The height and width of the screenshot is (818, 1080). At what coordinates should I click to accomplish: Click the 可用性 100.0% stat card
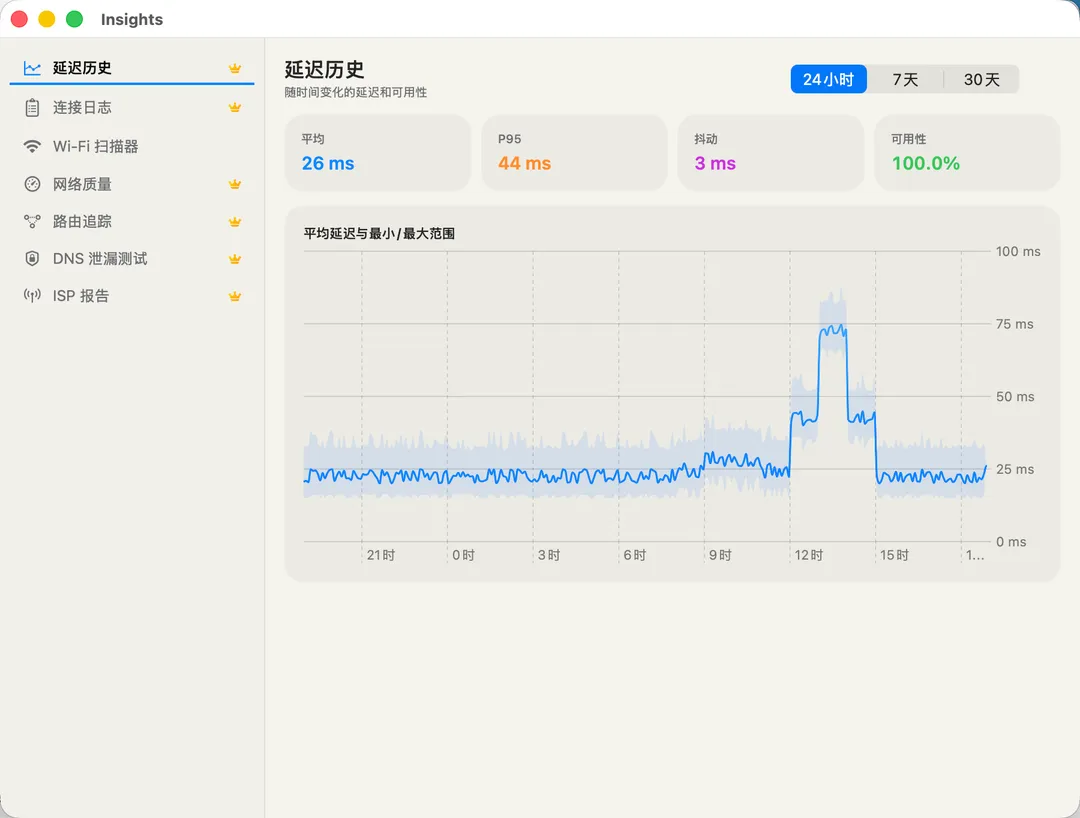point(967,153)
